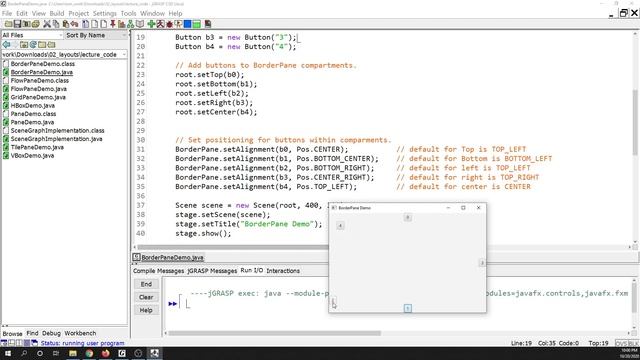Open the Sort By Name dropdown
Screen dimensions: 640x360
click(96, 35)
